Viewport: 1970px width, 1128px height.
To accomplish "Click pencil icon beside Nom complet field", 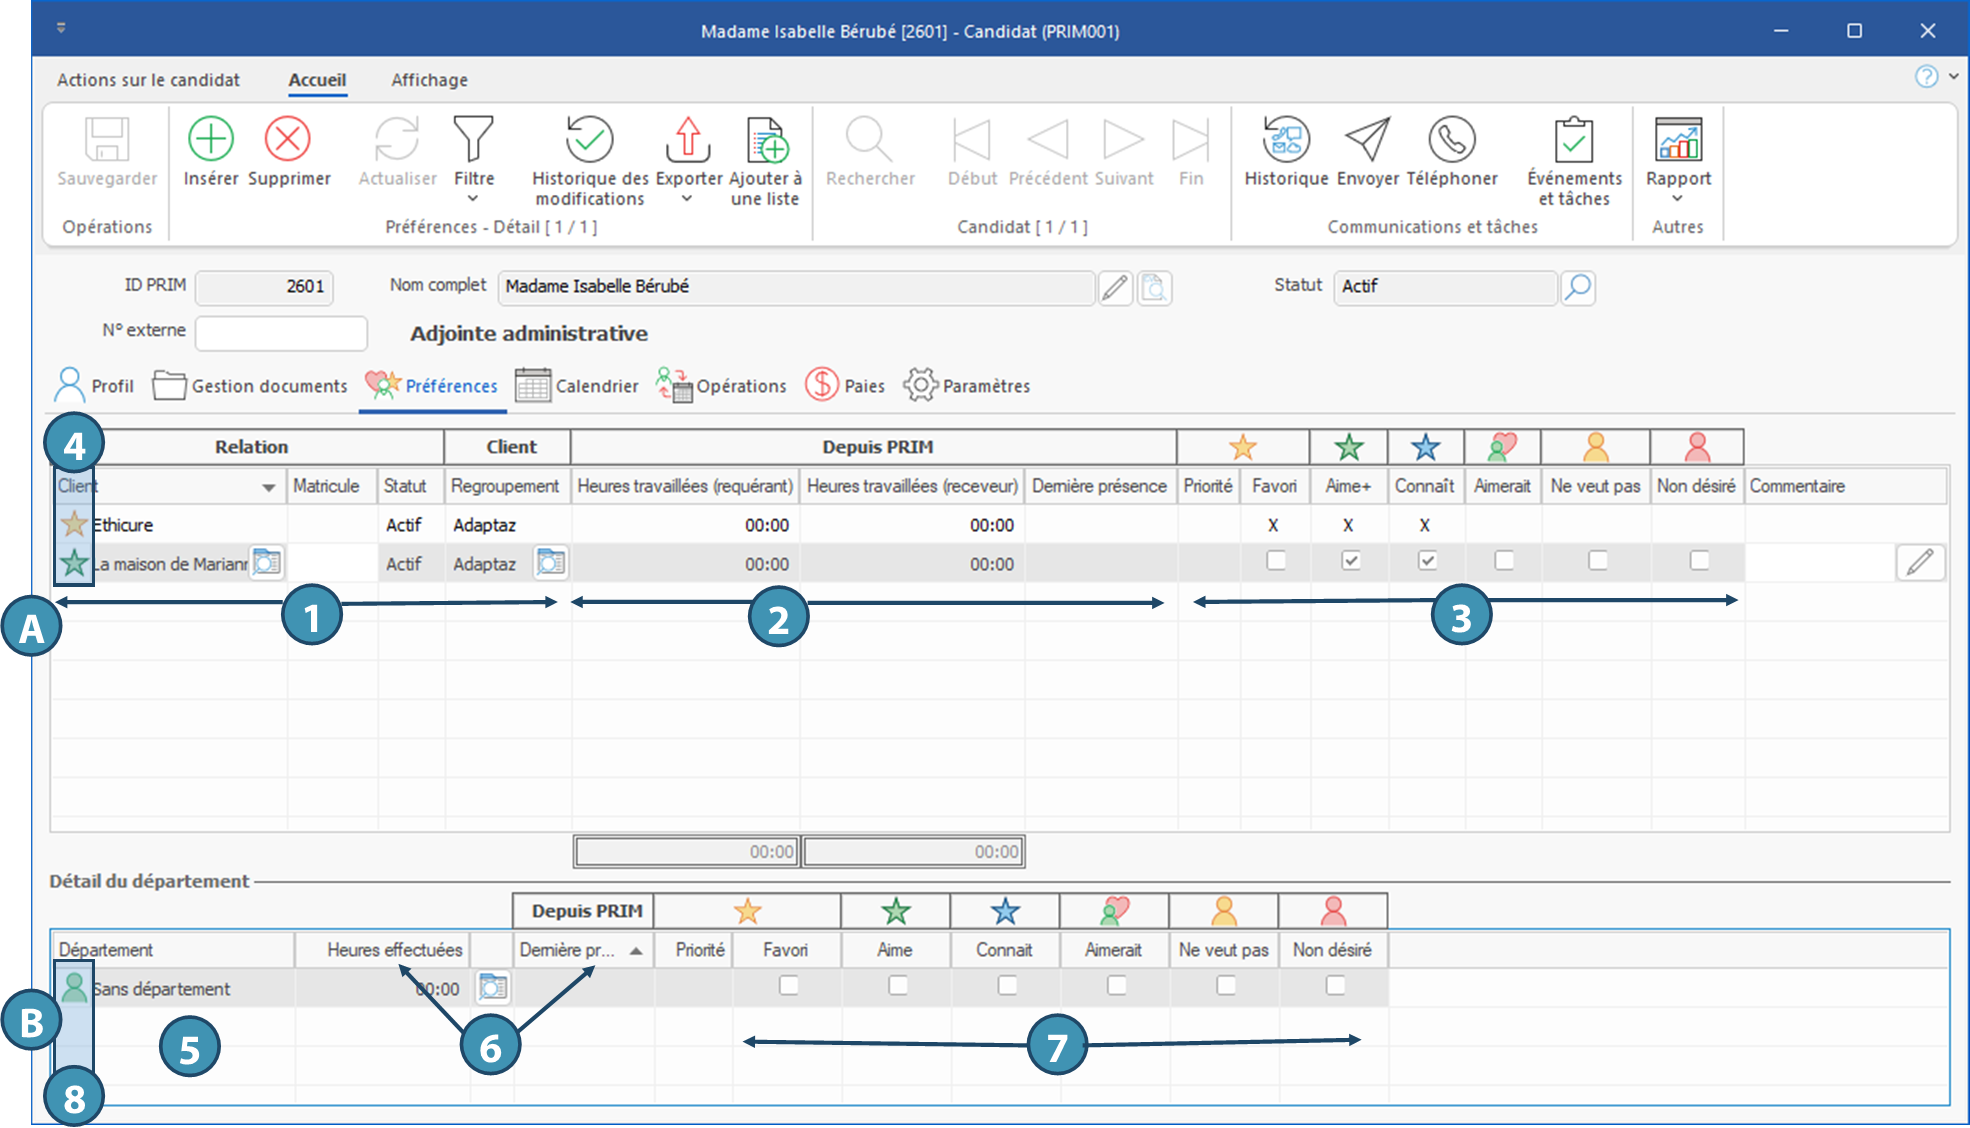I will [x=1115, y=288].
